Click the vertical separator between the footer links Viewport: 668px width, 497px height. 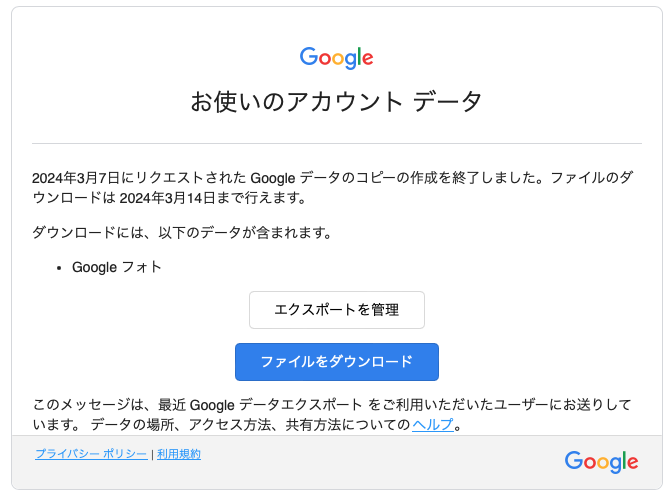pyautogui.click(x=152, y=455)
